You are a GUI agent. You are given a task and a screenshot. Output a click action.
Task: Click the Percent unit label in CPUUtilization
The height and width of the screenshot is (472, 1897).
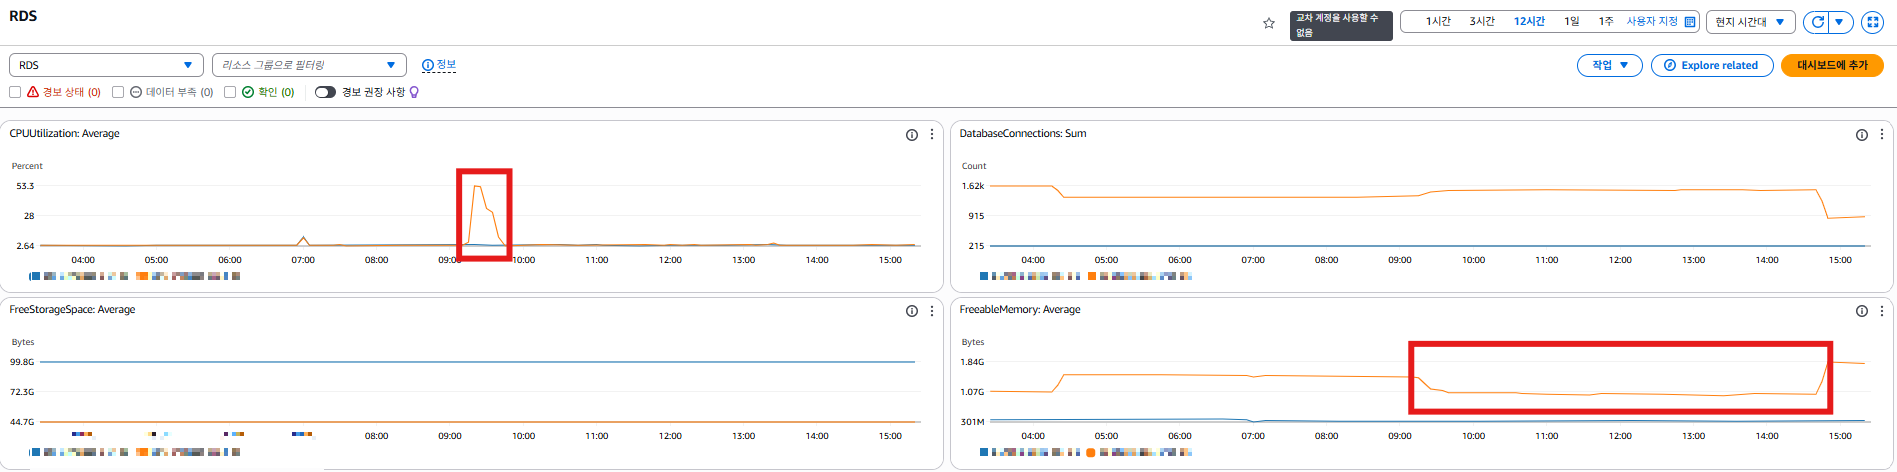pyautogui.click(x=27, y=166)
